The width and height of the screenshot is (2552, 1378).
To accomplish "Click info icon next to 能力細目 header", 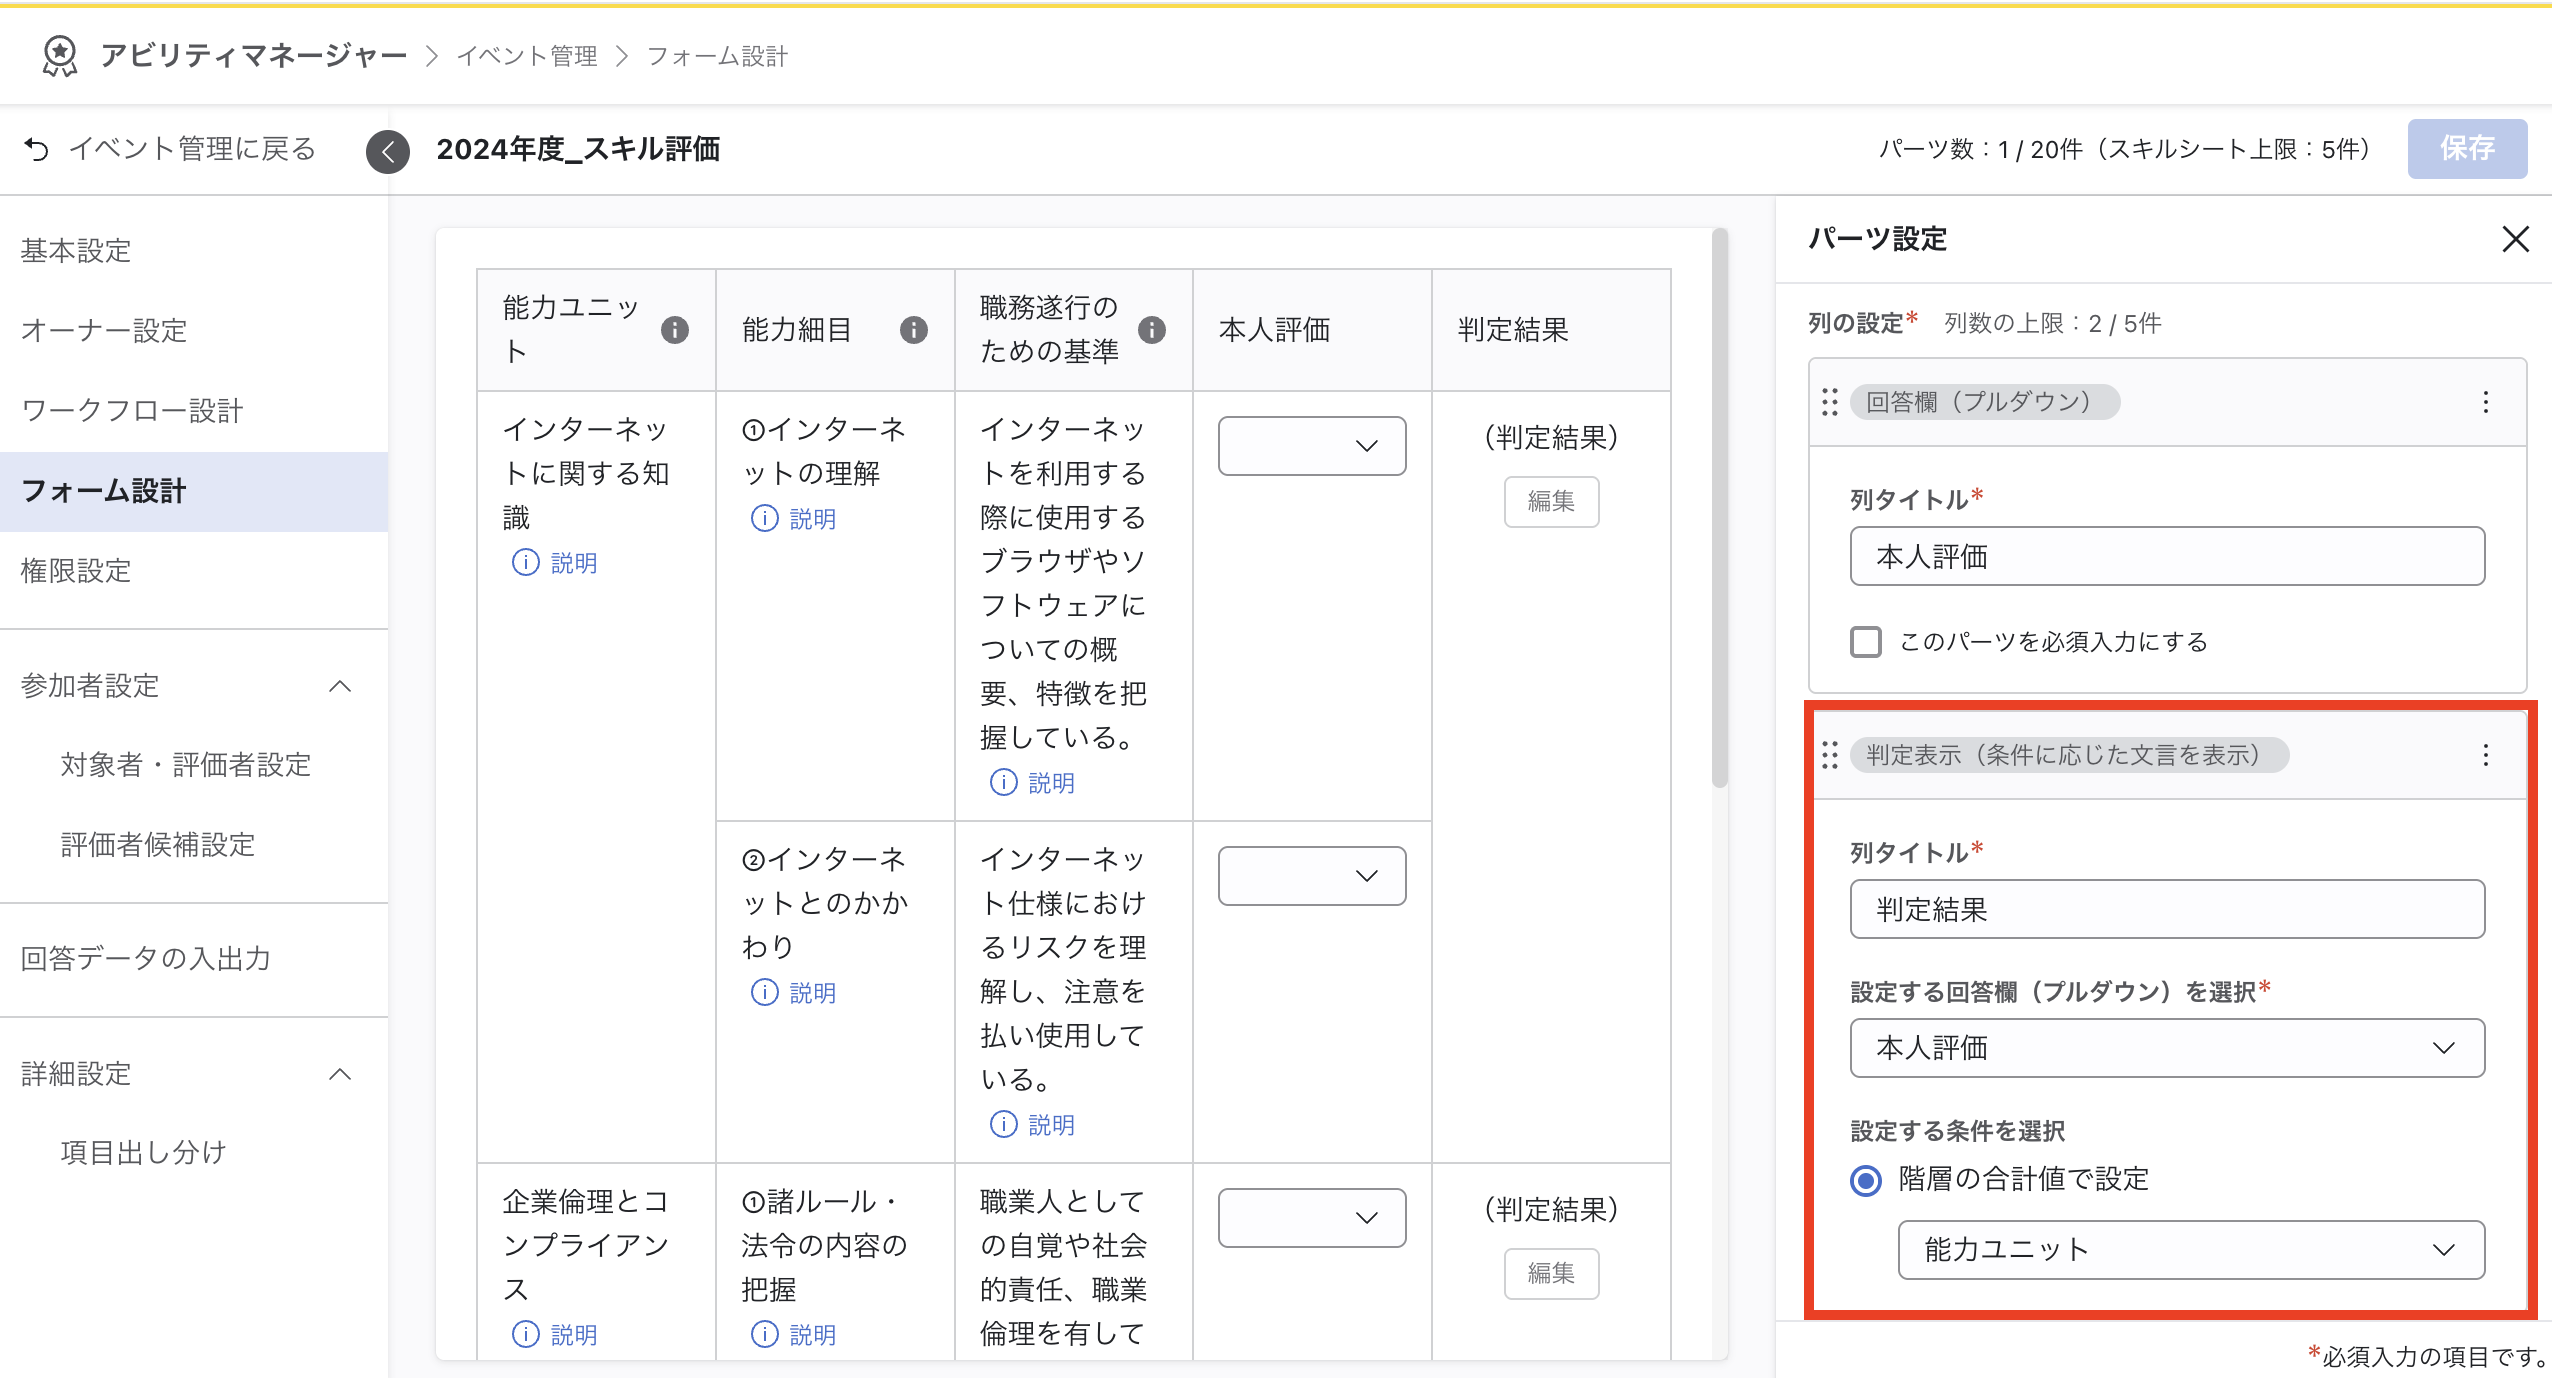I will tap(913, 329).
